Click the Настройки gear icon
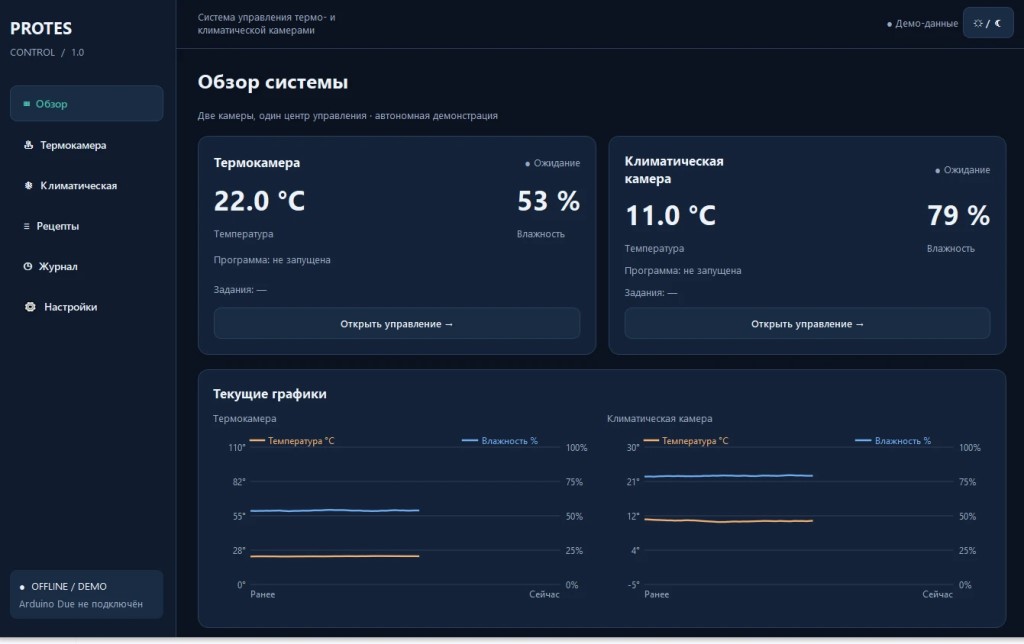Screen dimensions: 1024x644 tap(30, 307)
